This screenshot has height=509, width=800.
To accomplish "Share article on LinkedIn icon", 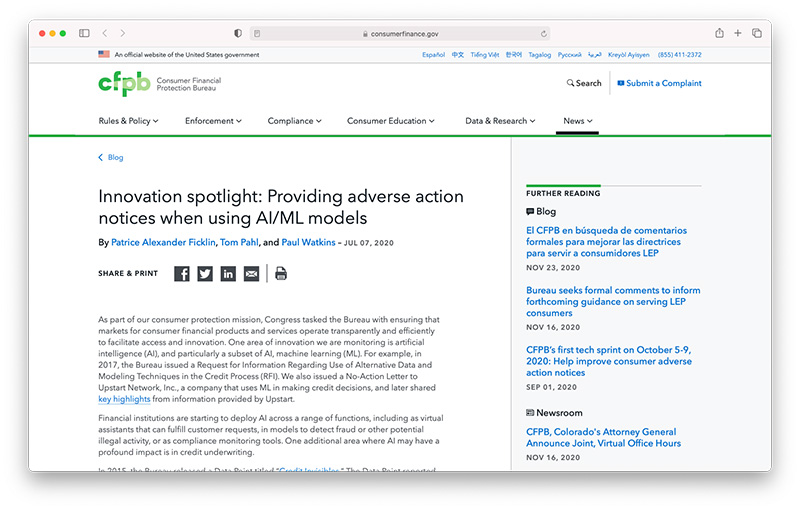I will pos(228,274).
